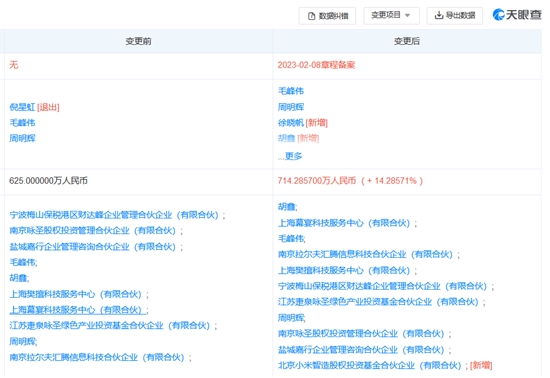Click the 导出数据 button
The width and height of the screenshot is (550, 378).
click(455, 15)
